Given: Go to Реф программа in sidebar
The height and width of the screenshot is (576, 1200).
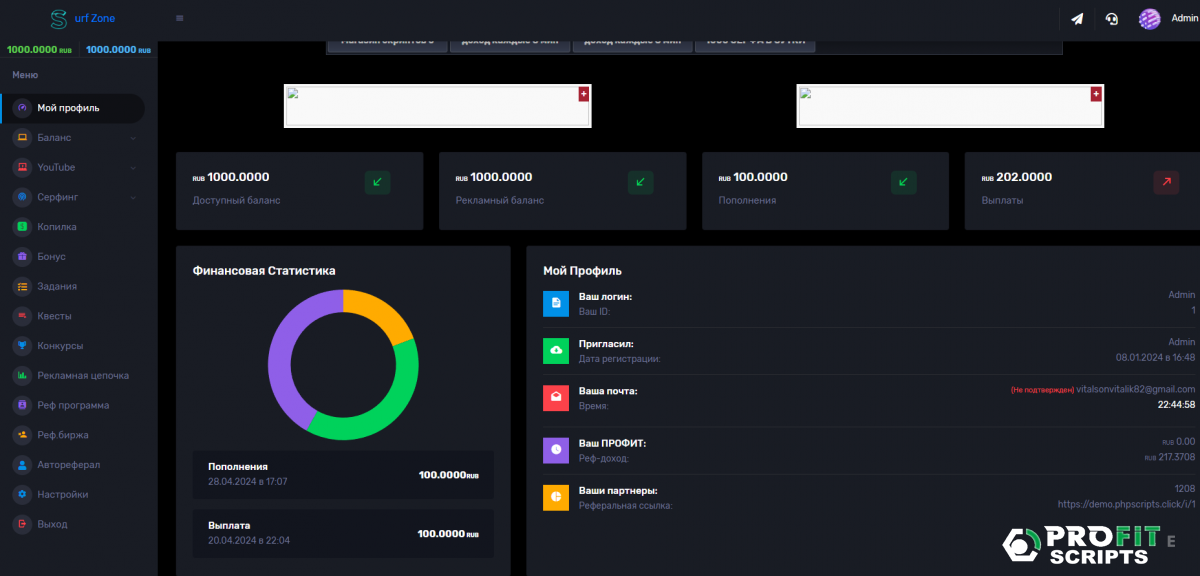Looking at the screenshot, I should pos(73,405).
